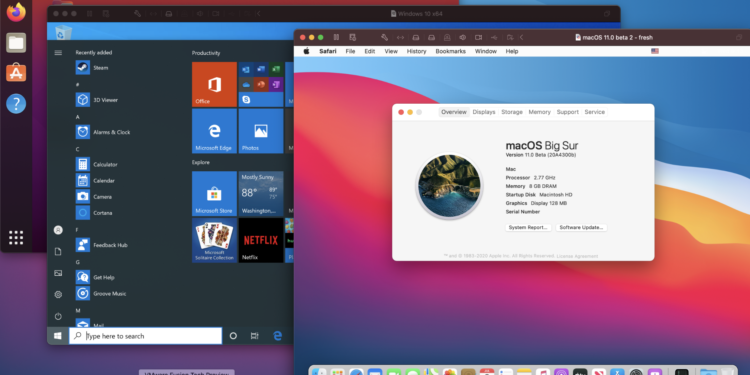750x375 pixels.
Task: Launch Cortana from the app list
Action: click(x=94, y=213)
